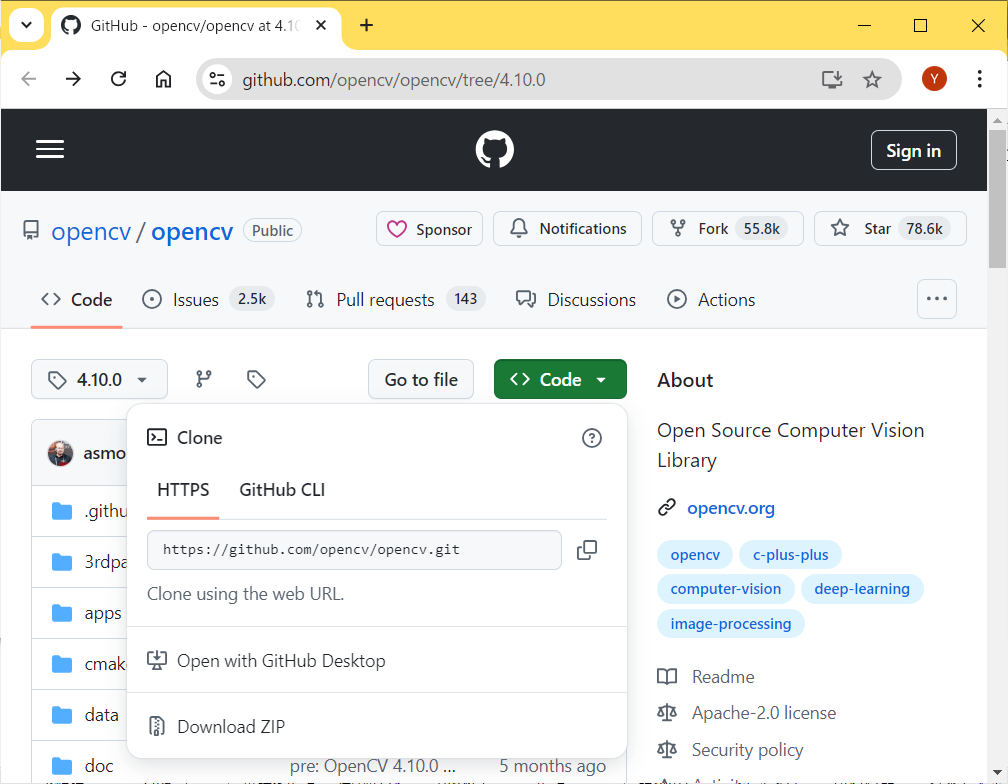Visit the opencv.org website link

[x=732, y=508]
